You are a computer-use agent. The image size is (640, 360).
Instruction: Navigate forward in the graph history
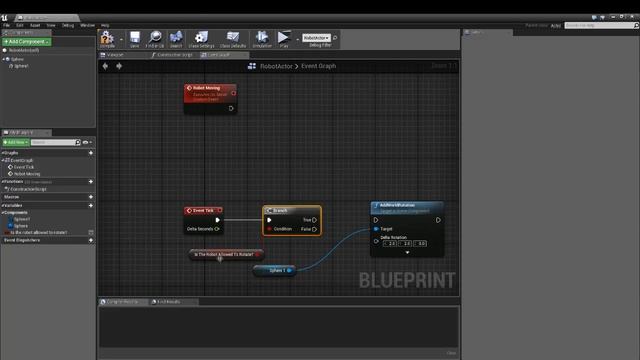coord(119,66)
